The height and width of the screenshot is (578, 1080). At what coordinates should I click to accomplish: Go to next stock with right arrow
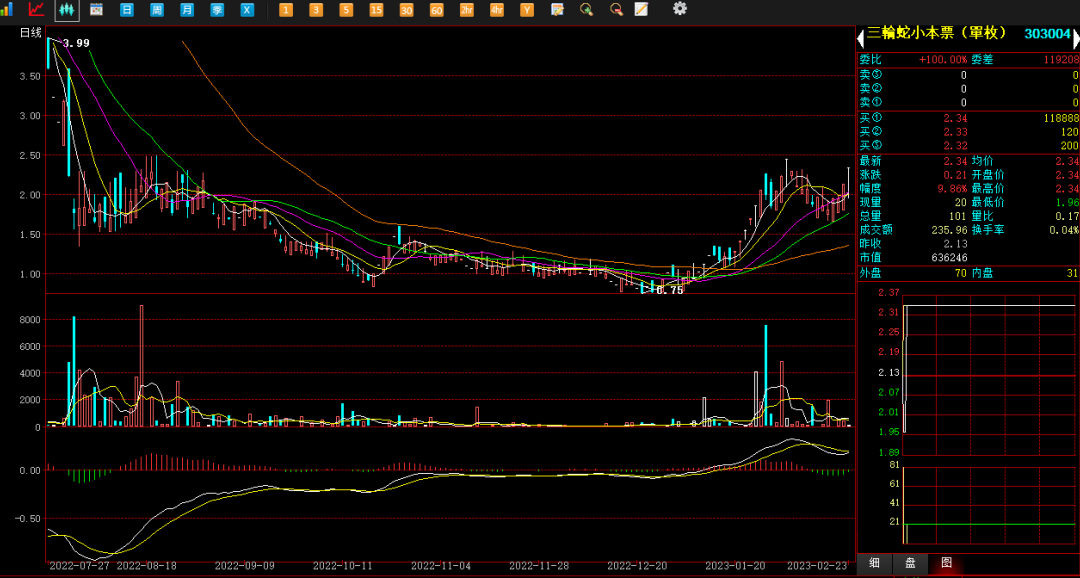pos(1075,39)
